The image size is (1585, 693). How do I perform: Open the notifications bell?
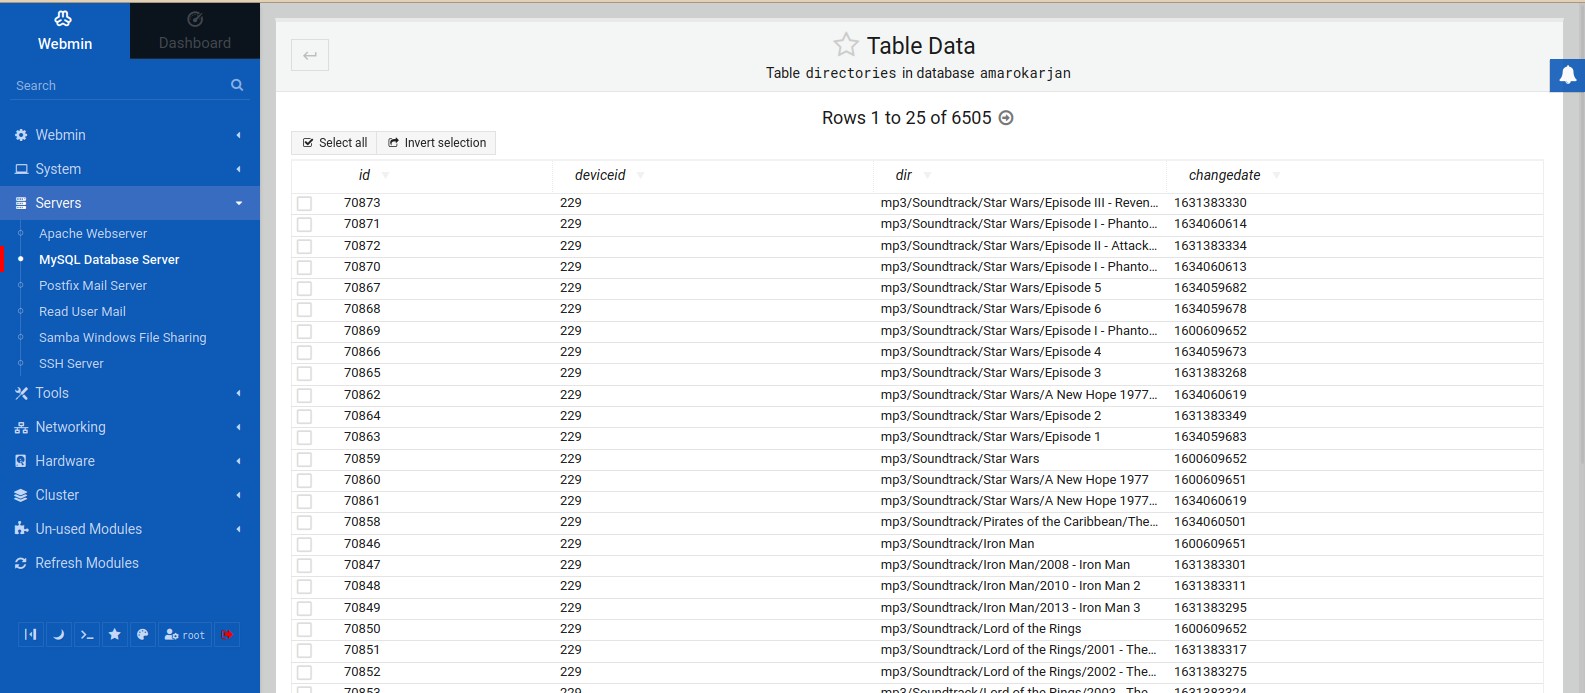coord(1567,75)
